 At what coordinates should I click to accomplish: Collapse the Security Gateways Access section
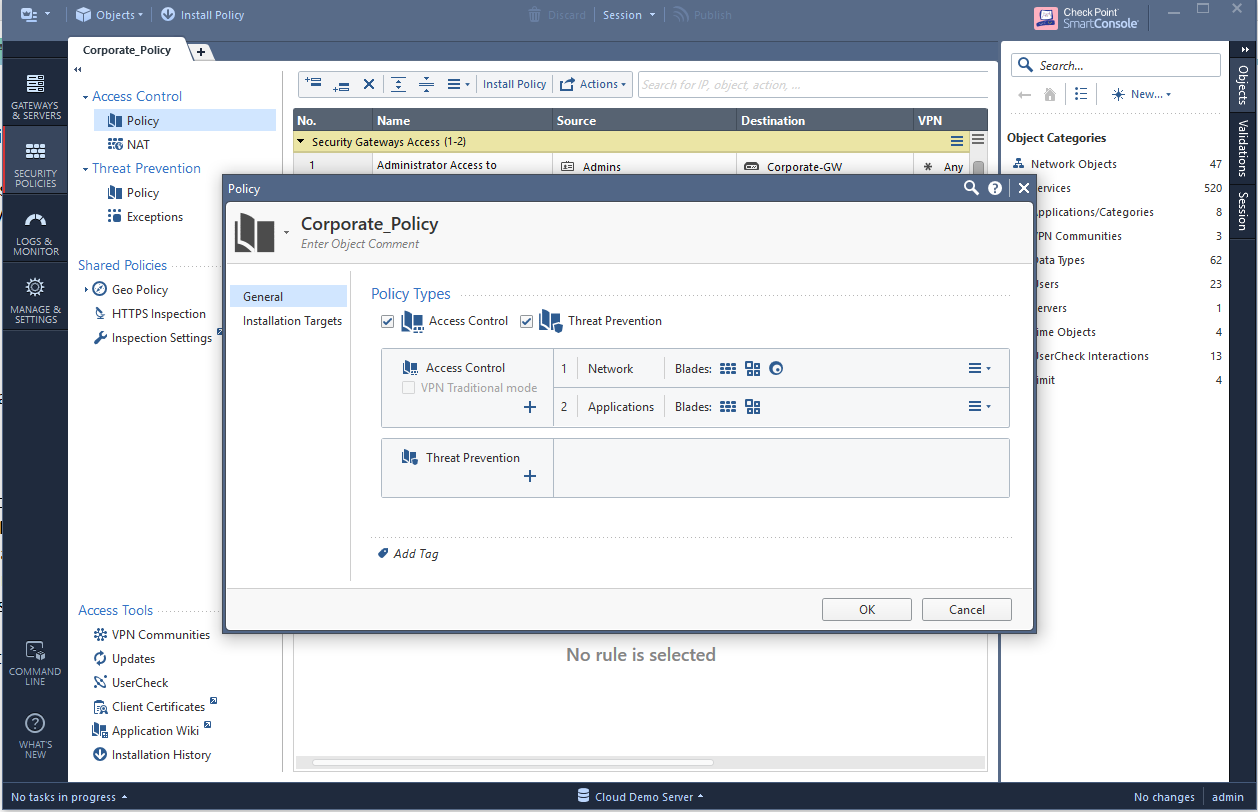pyautogui.click(x=301, y=142)
